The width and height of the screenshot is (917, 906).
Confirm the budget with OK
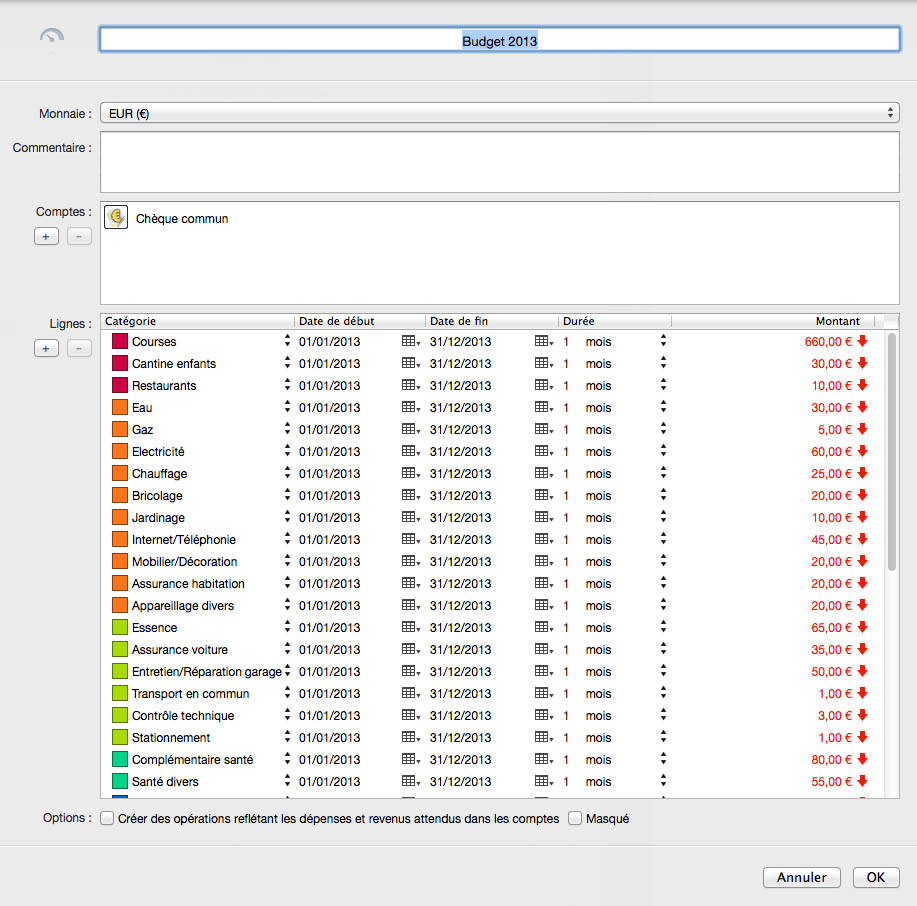[x=875, y=877]
